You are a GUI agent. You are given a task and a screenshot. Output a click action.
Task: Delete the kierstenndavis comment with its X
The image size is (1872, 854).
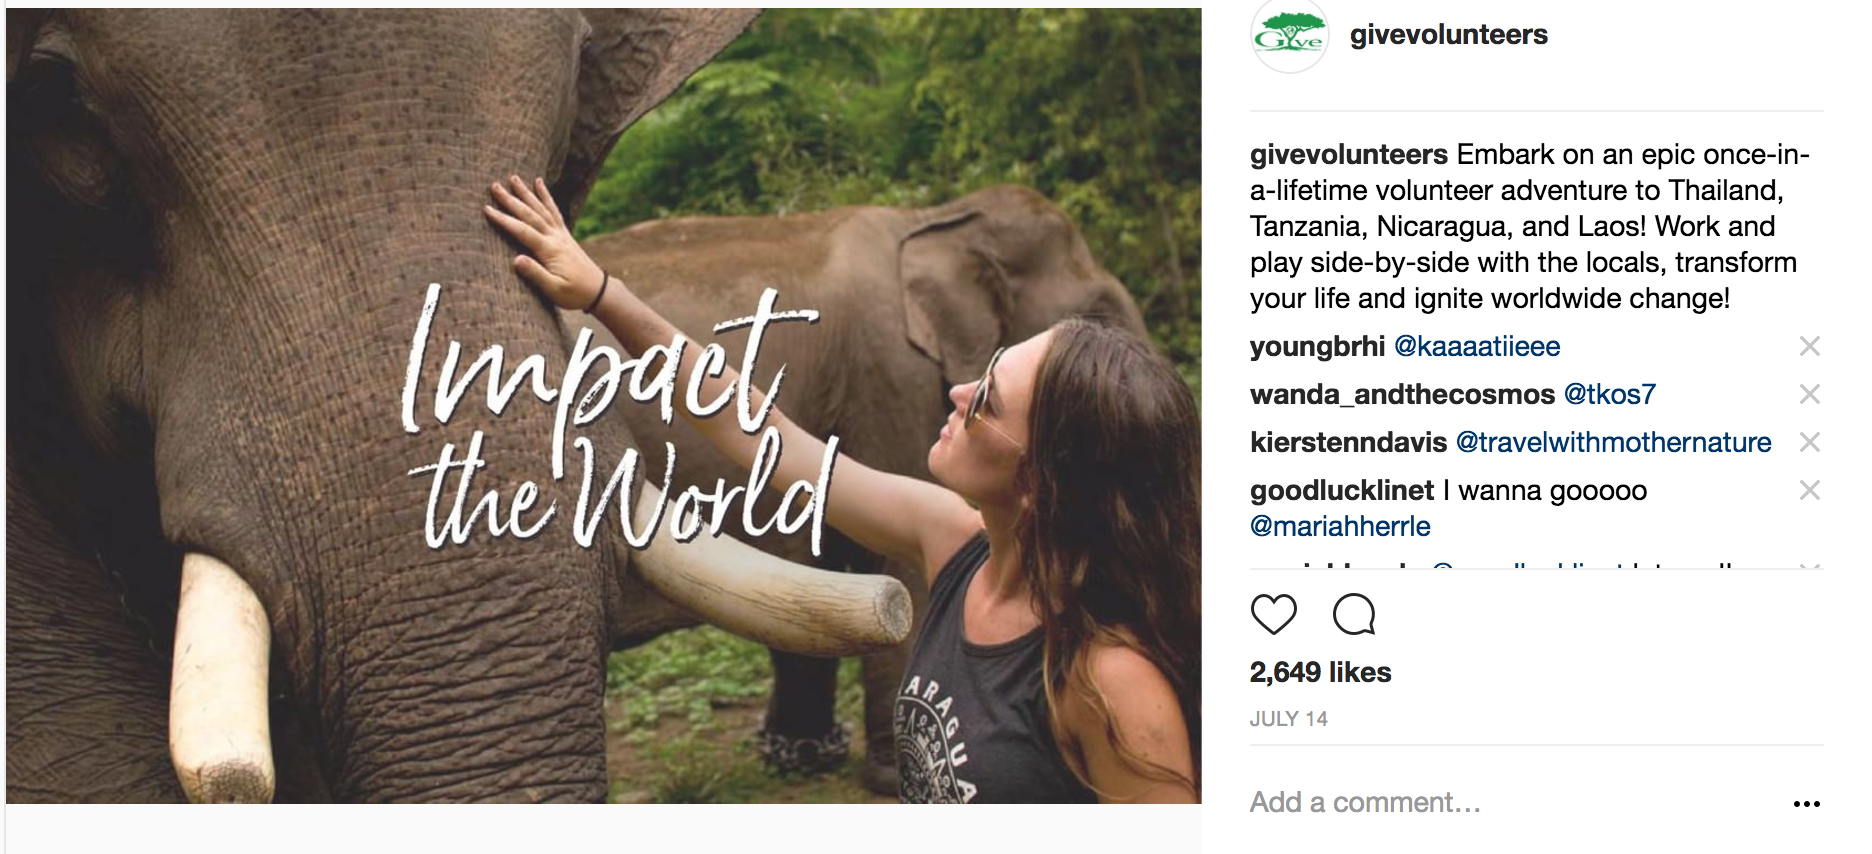pyautogui.click(x=1809, y=442)
